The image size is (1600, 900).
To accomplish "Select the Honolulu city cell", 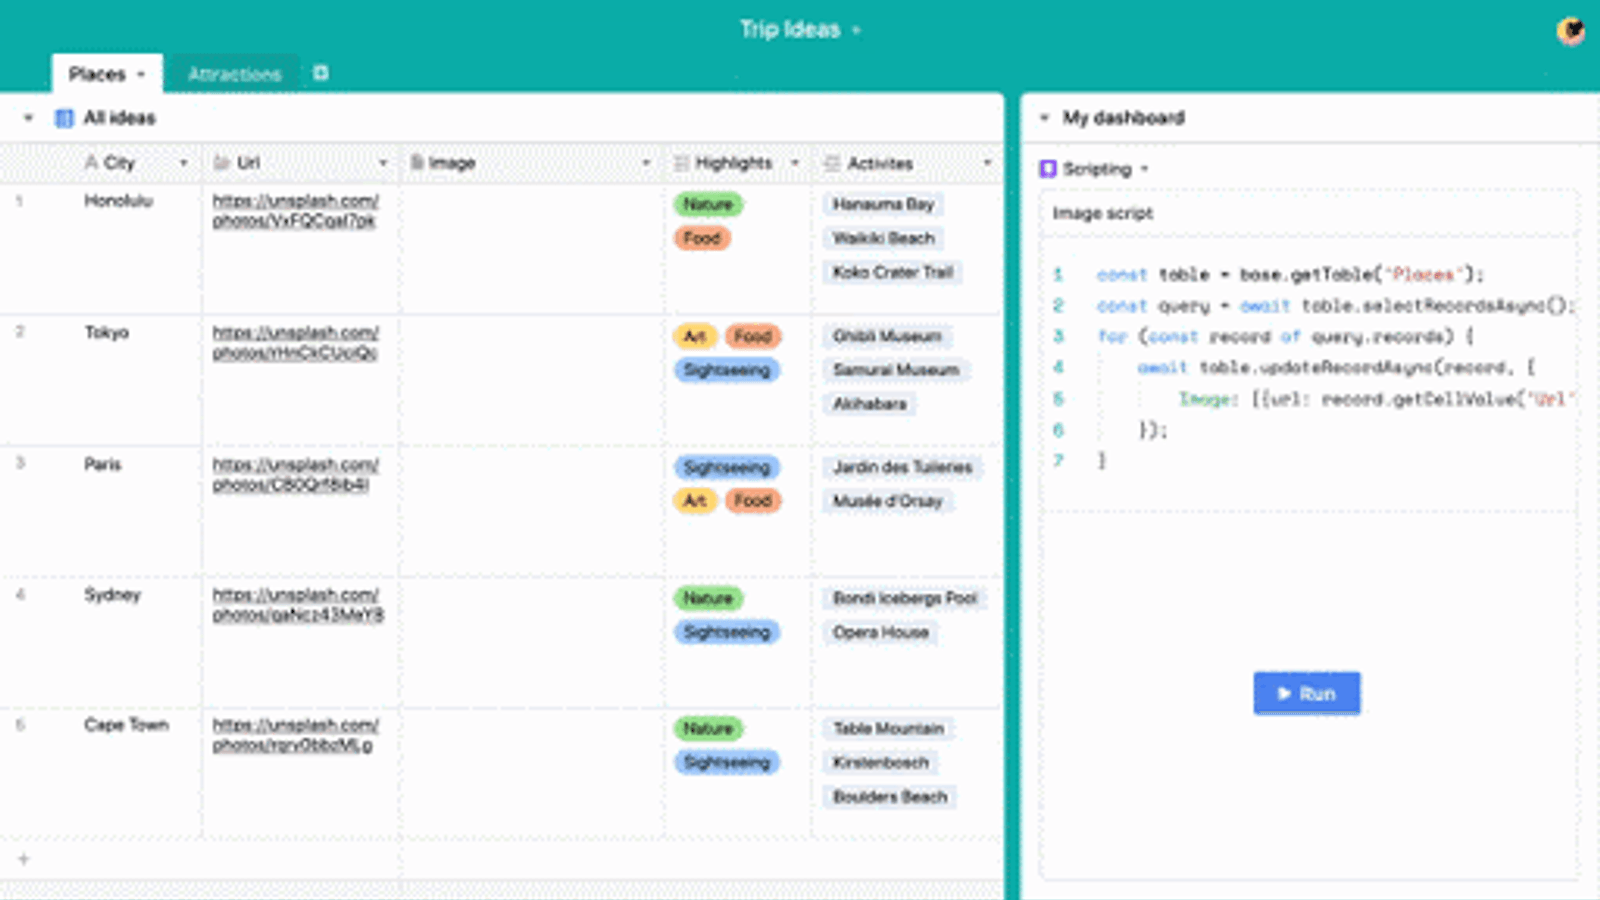I will click(118, 201).
